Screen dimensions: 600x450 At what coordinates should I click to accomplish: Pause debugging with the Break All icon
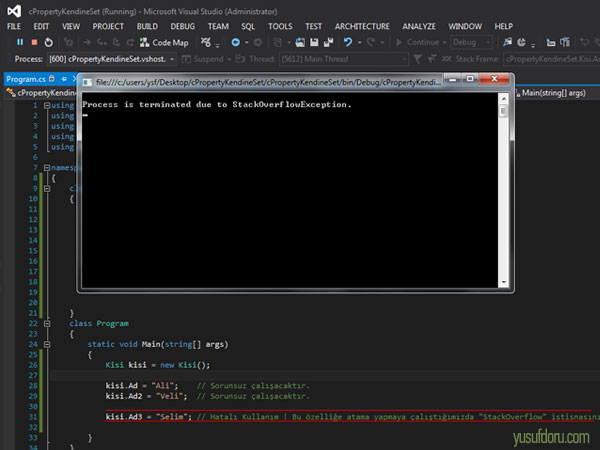coord(20,42)
